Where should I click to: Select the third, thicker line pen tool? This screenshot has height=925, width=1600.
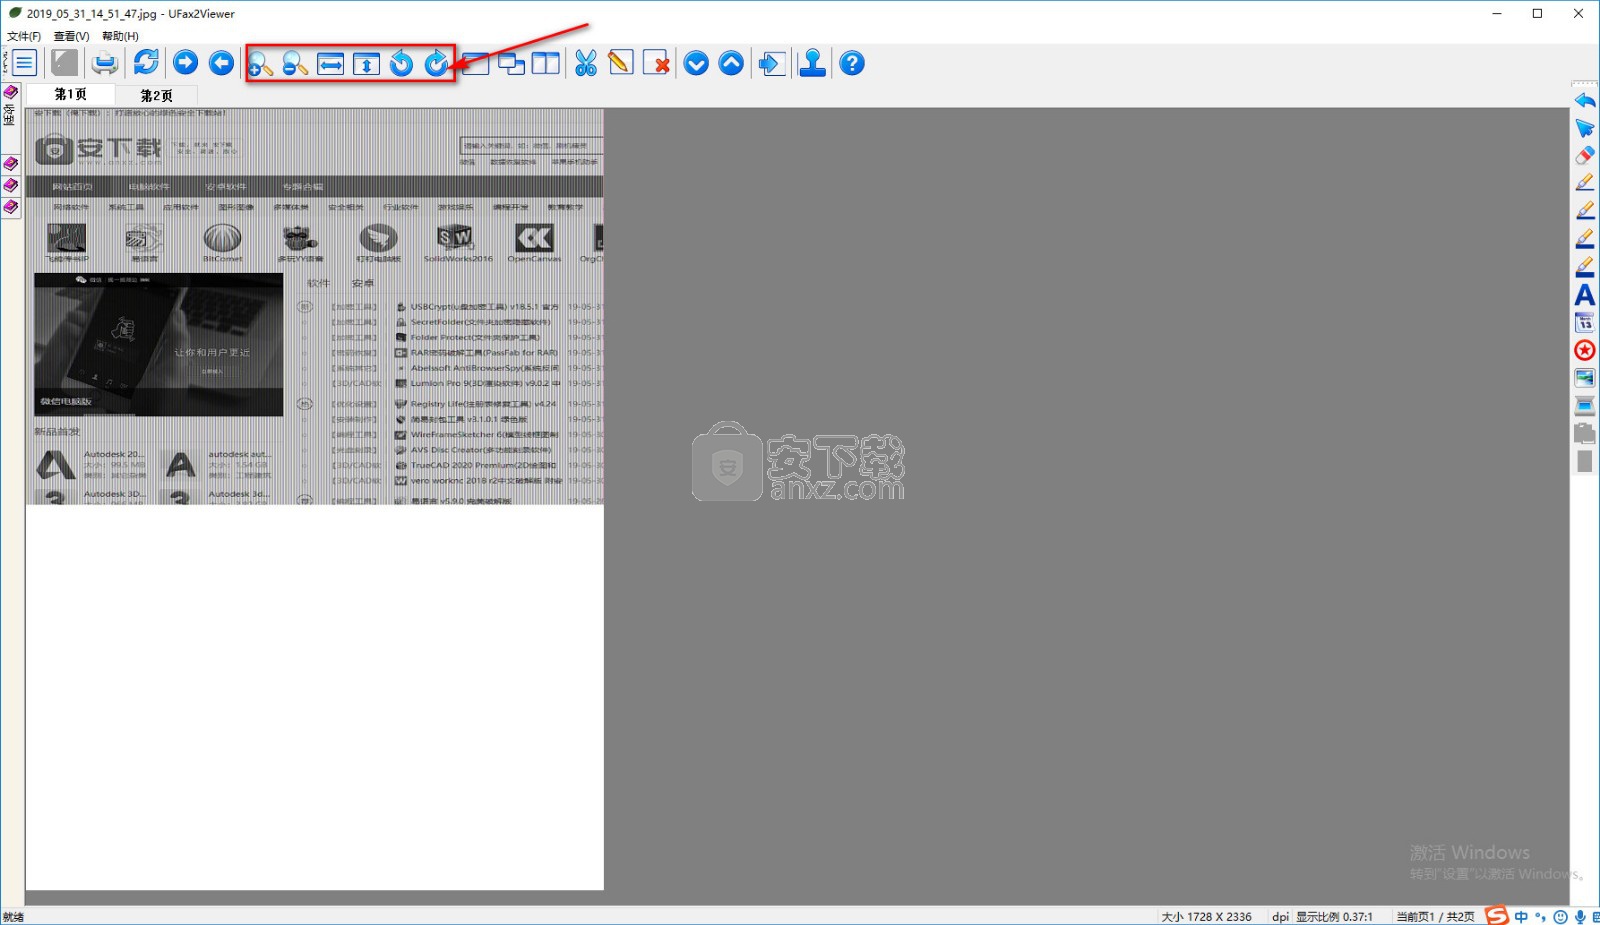coord(1585,239)
